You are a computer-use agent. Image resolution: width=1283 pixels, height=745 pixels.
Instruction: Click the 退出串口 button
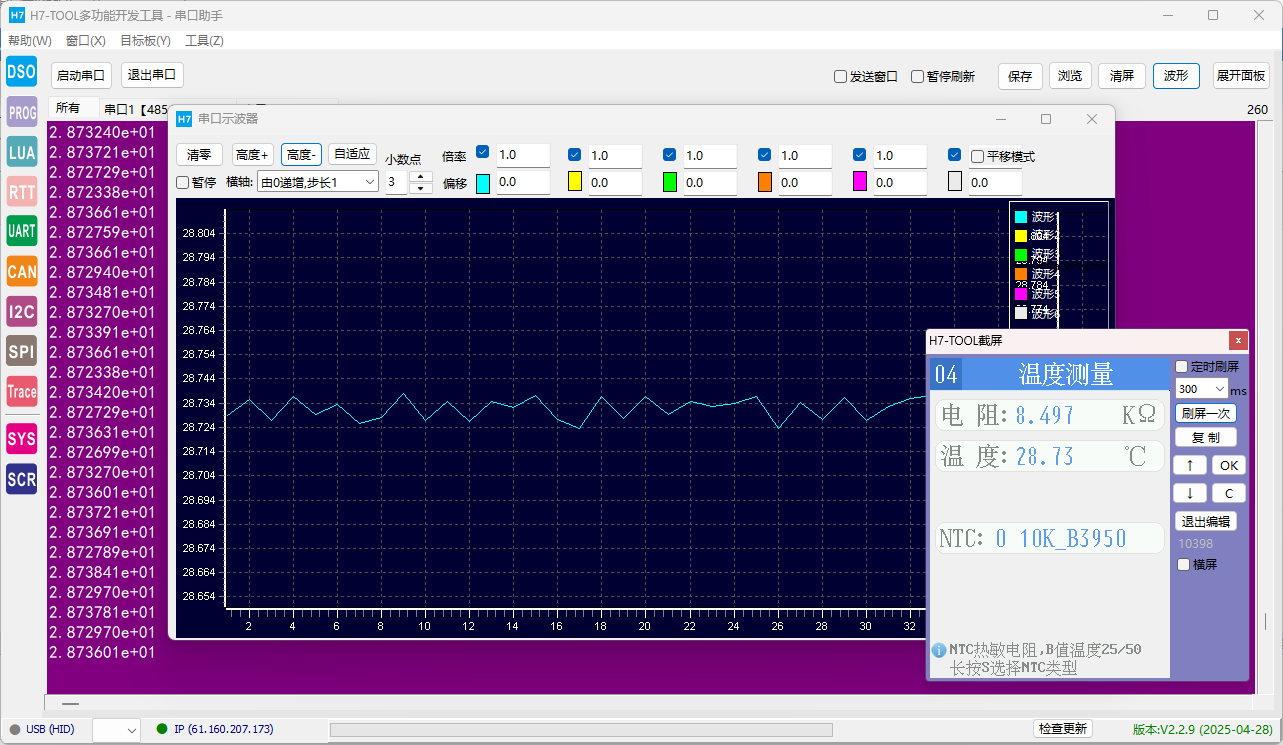153,75
